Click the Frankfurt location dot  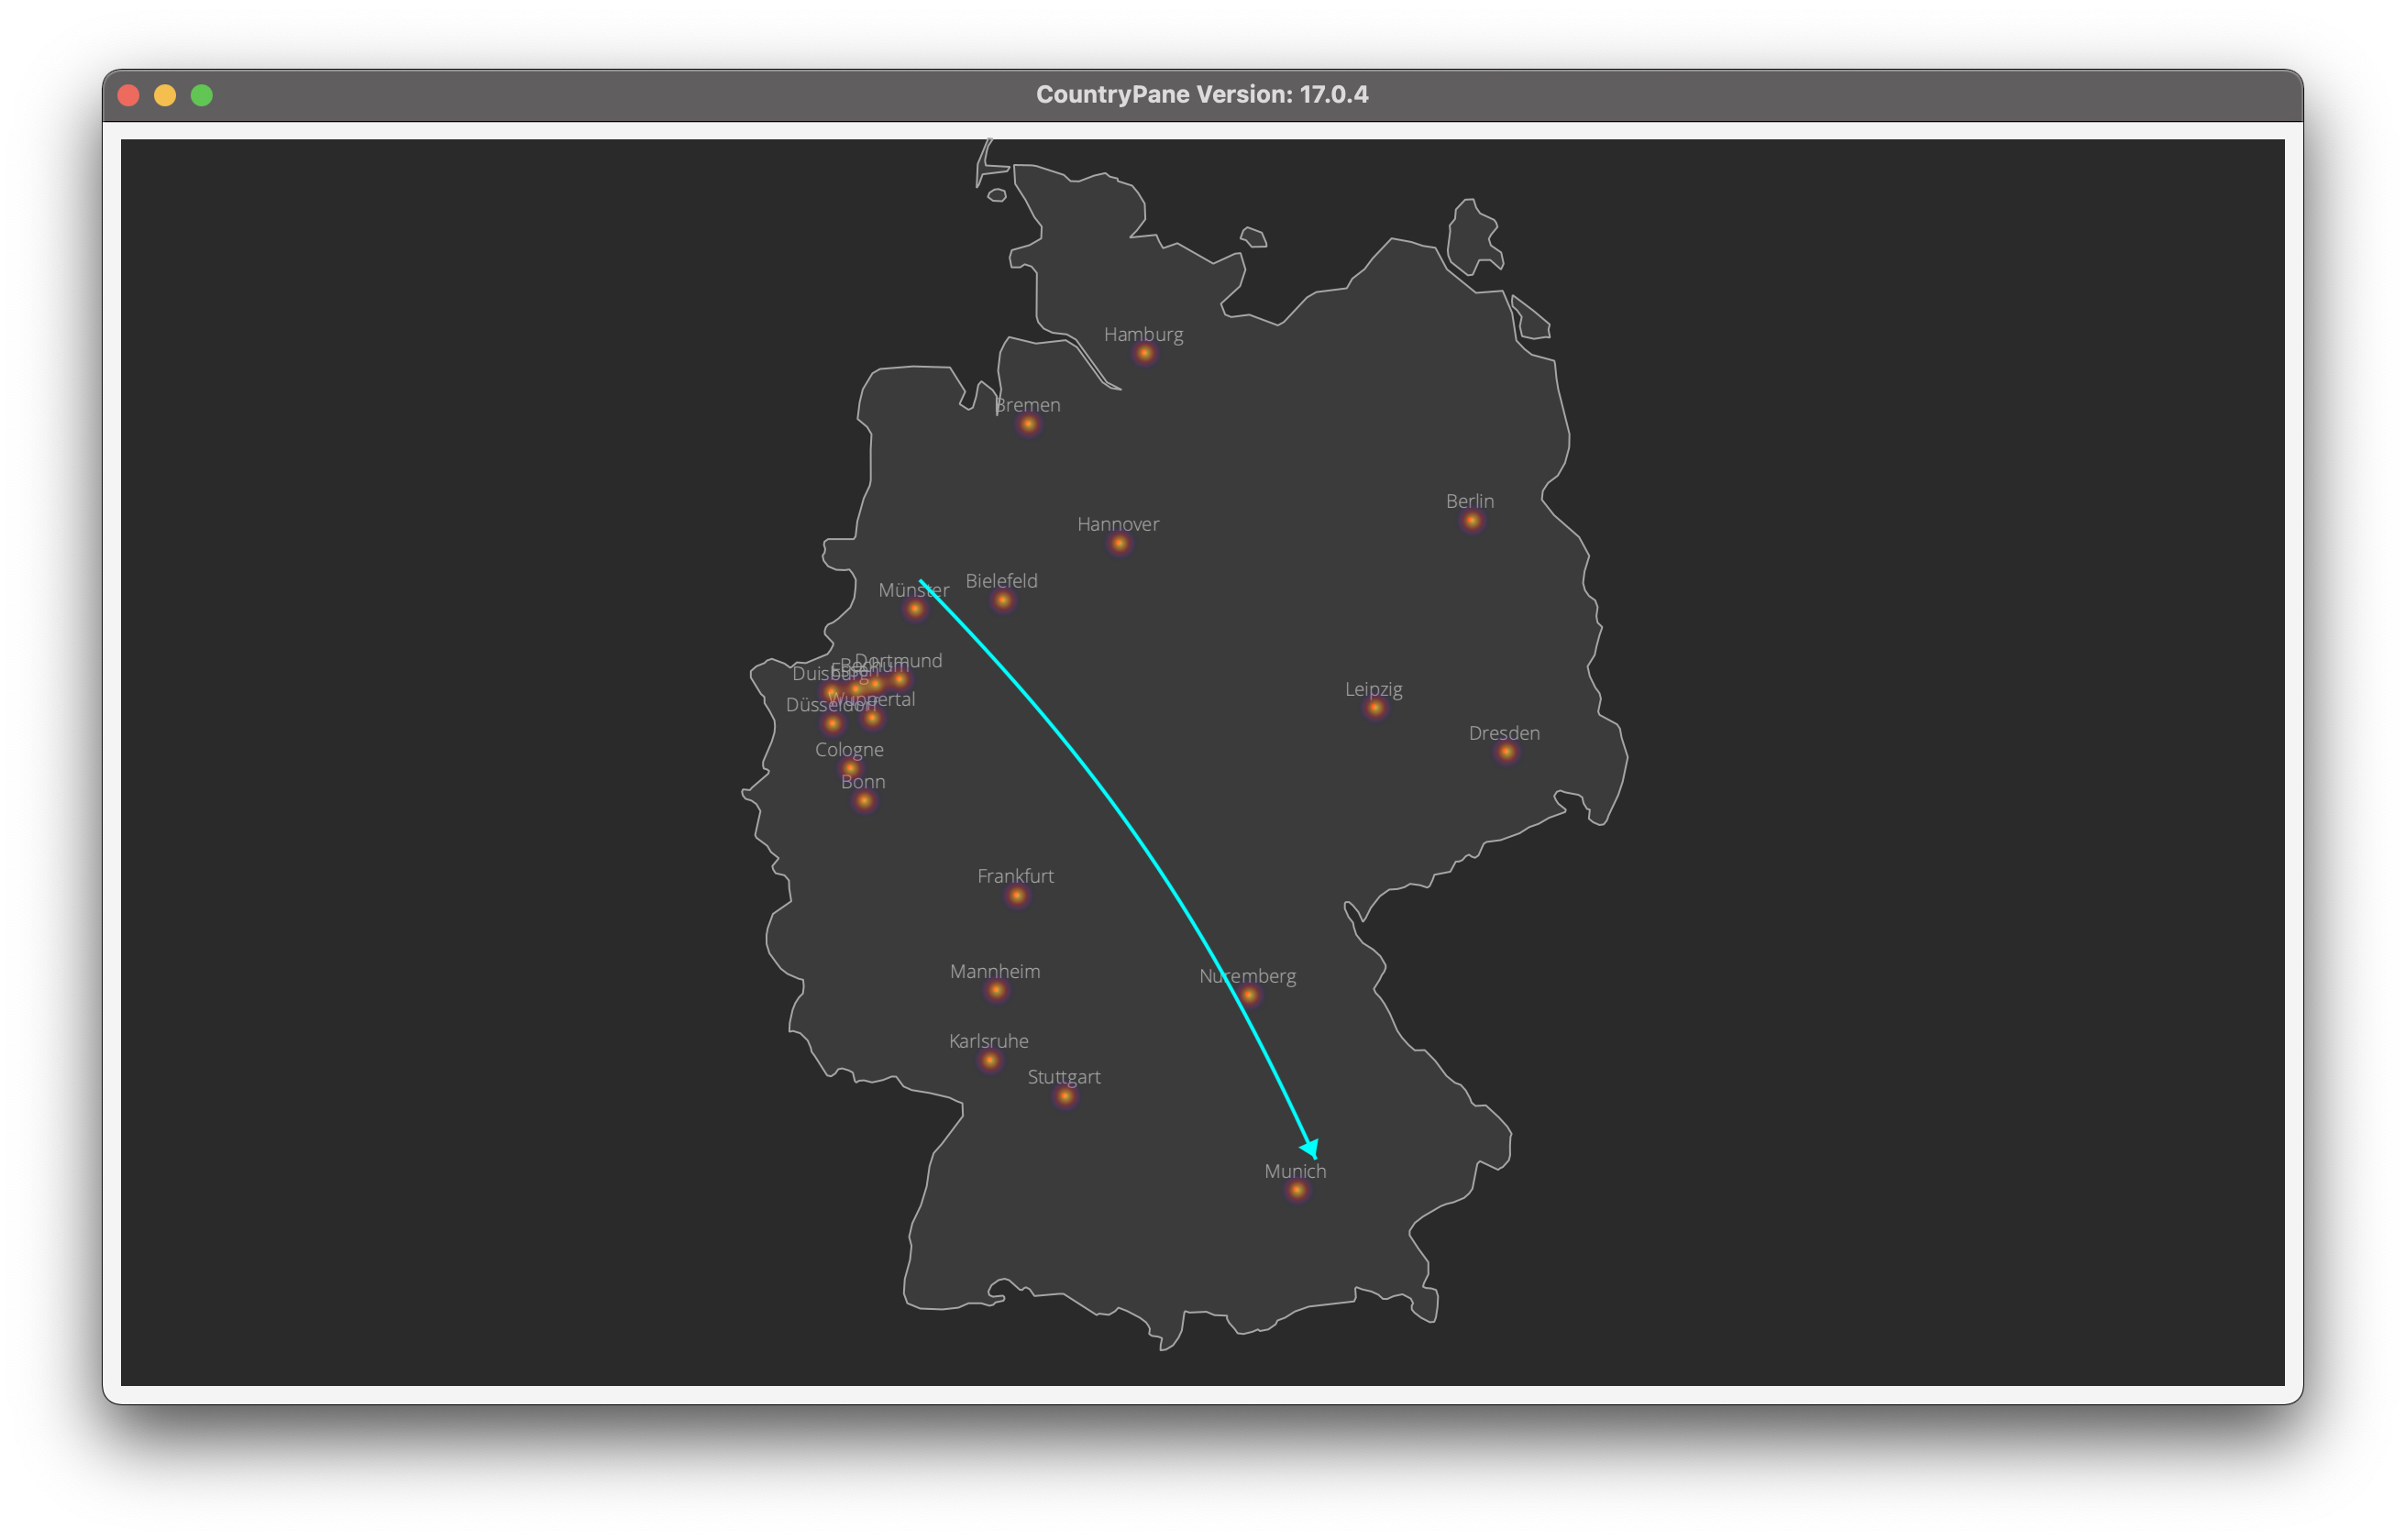pos(1017,896)
